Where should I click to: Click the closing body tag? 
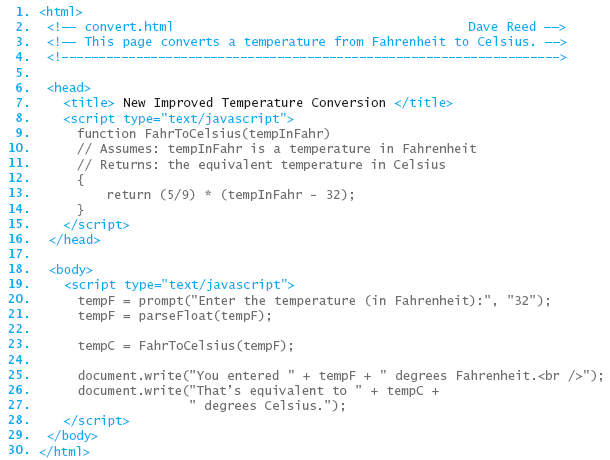[72, 435]
